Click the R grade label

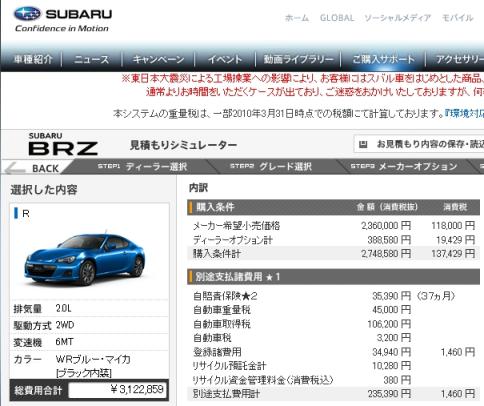26,214
